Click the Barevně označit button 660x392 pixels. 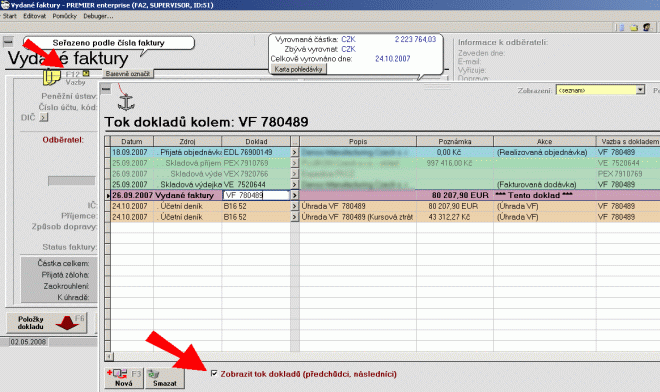coord(128,74)
